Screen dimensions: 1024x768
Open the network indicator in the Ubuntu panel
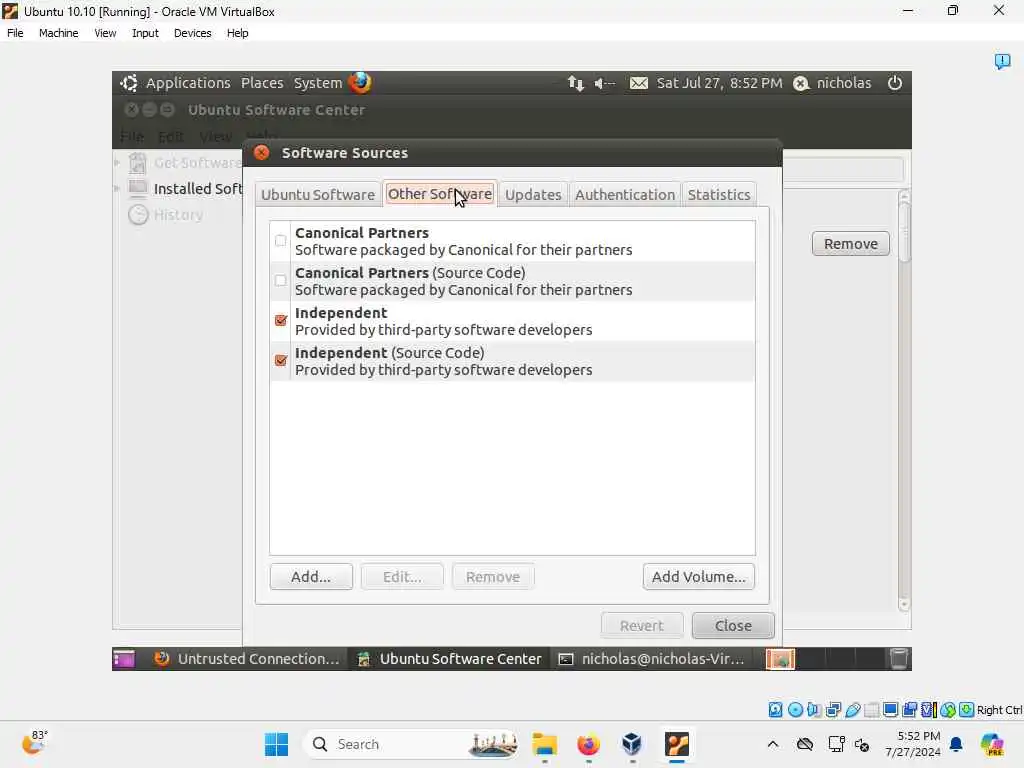(x=575, y=83)
